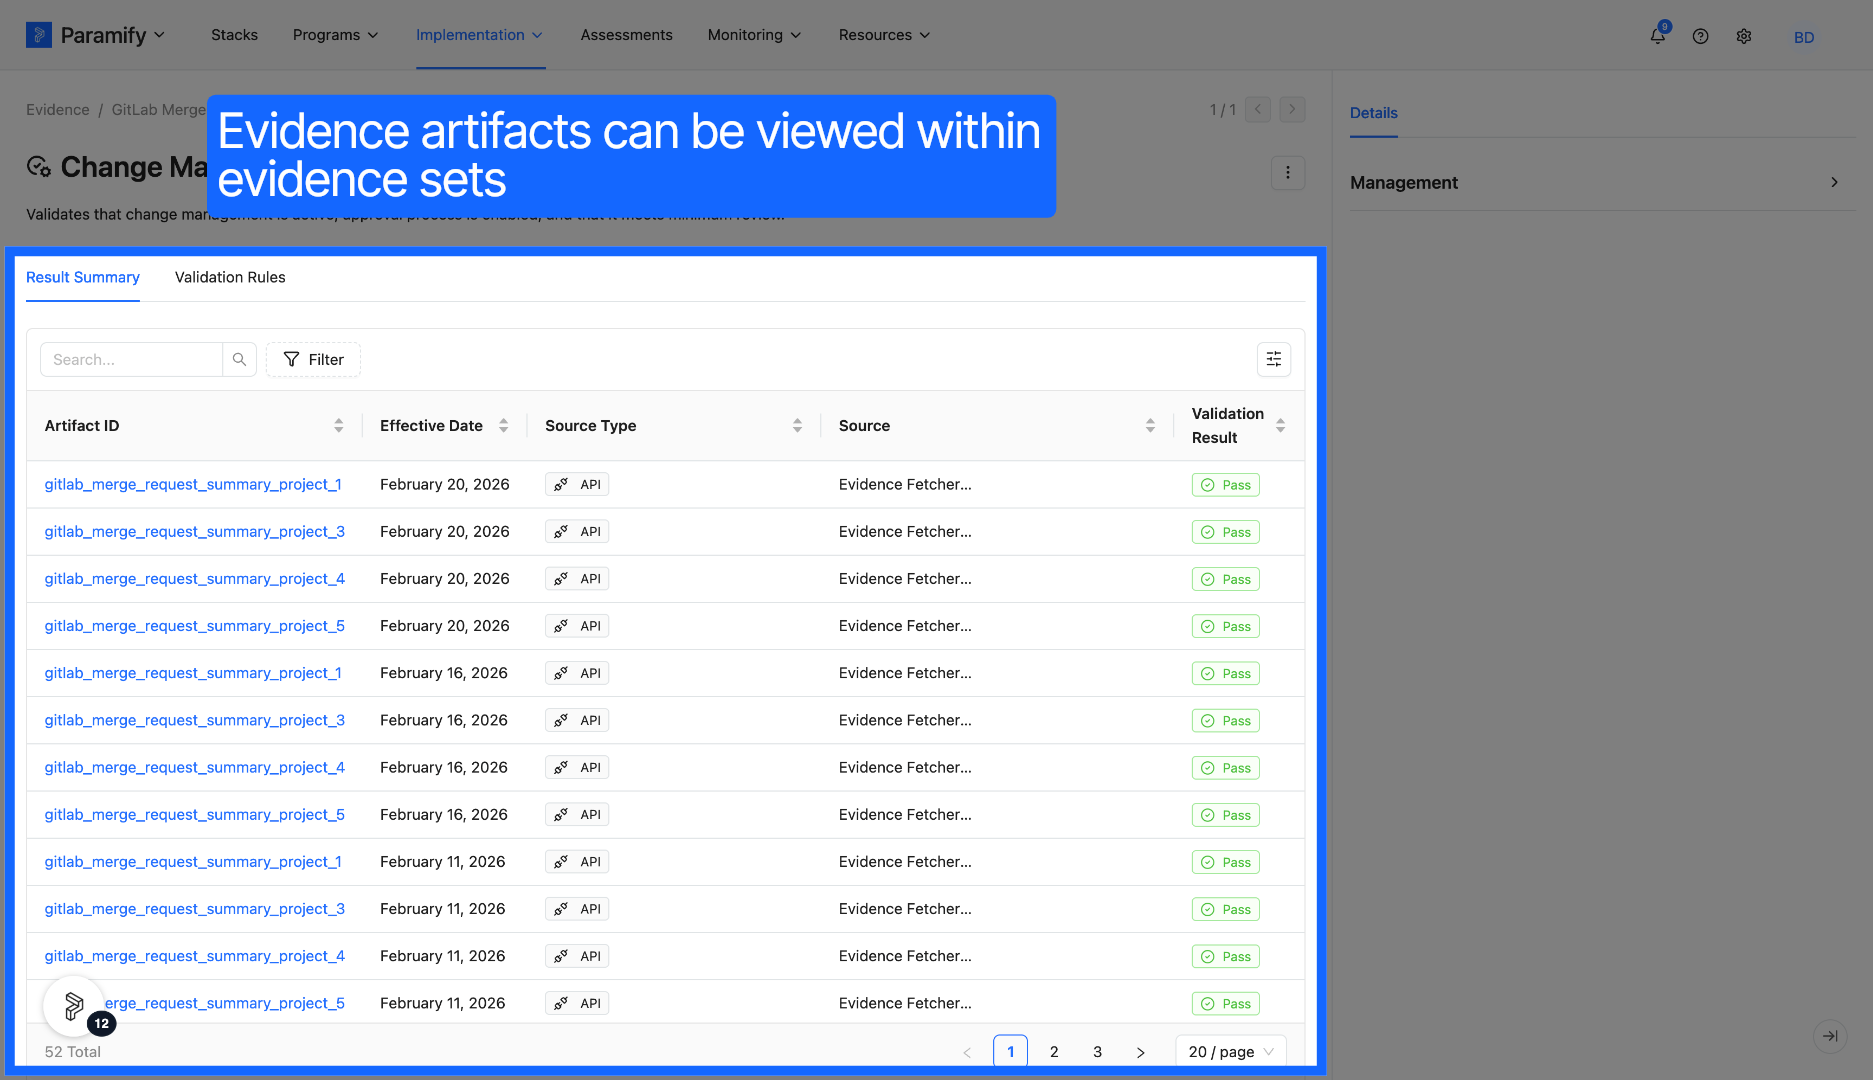Click the 1 / 1 evidence counter
Screen dimensions: 1873x1080
point(1222,110)
